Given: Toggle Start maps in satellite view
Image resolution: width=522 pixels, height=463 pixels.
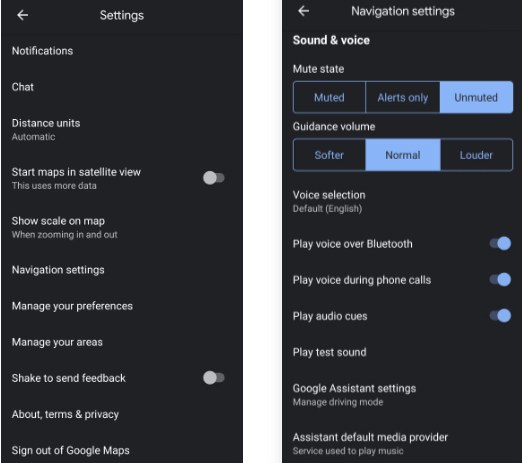Looking at the screenshot, I should (x=214, y=178).
